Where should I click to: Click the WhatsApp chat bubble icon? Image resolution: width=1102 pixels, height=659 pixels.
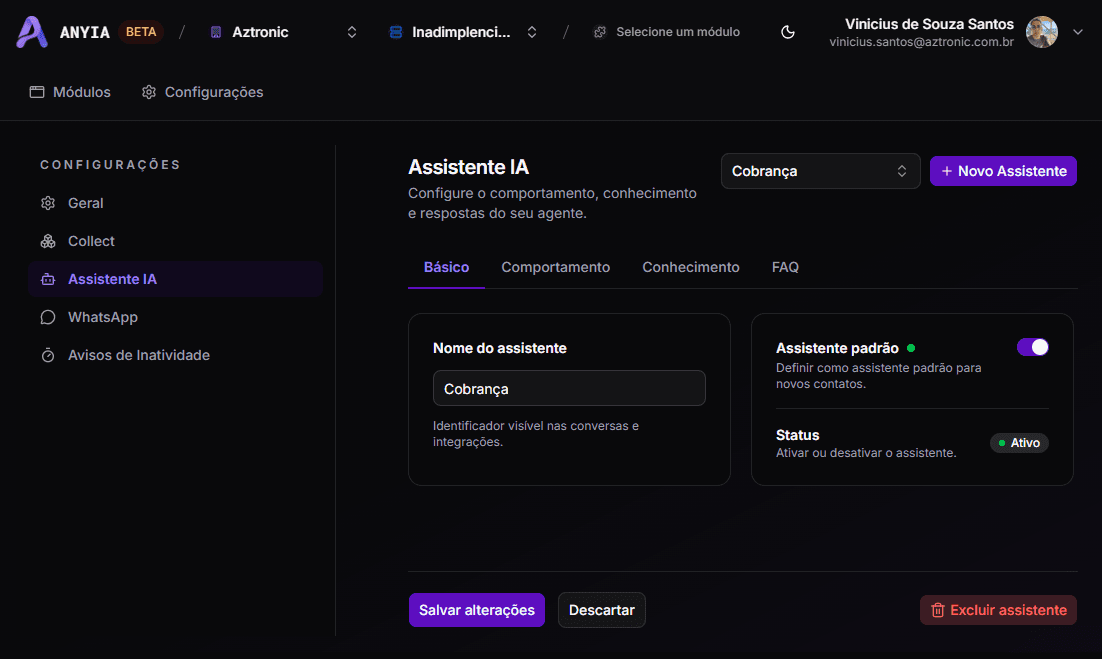coord(48,317)
